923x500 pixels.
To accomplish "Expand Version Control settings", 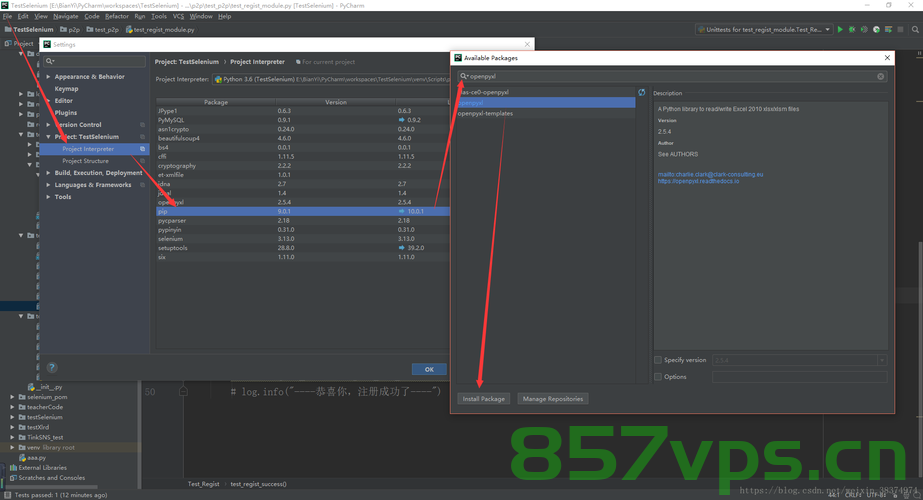I will click(x=48, y=125).
